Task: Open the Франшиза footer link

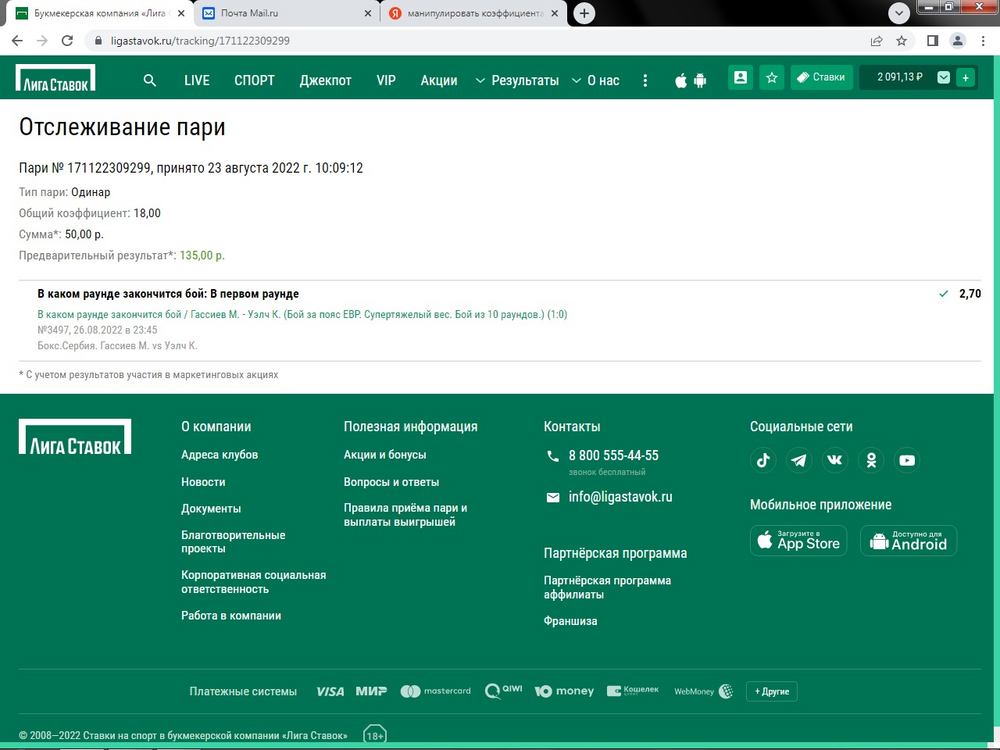Action: coord(571,621)
